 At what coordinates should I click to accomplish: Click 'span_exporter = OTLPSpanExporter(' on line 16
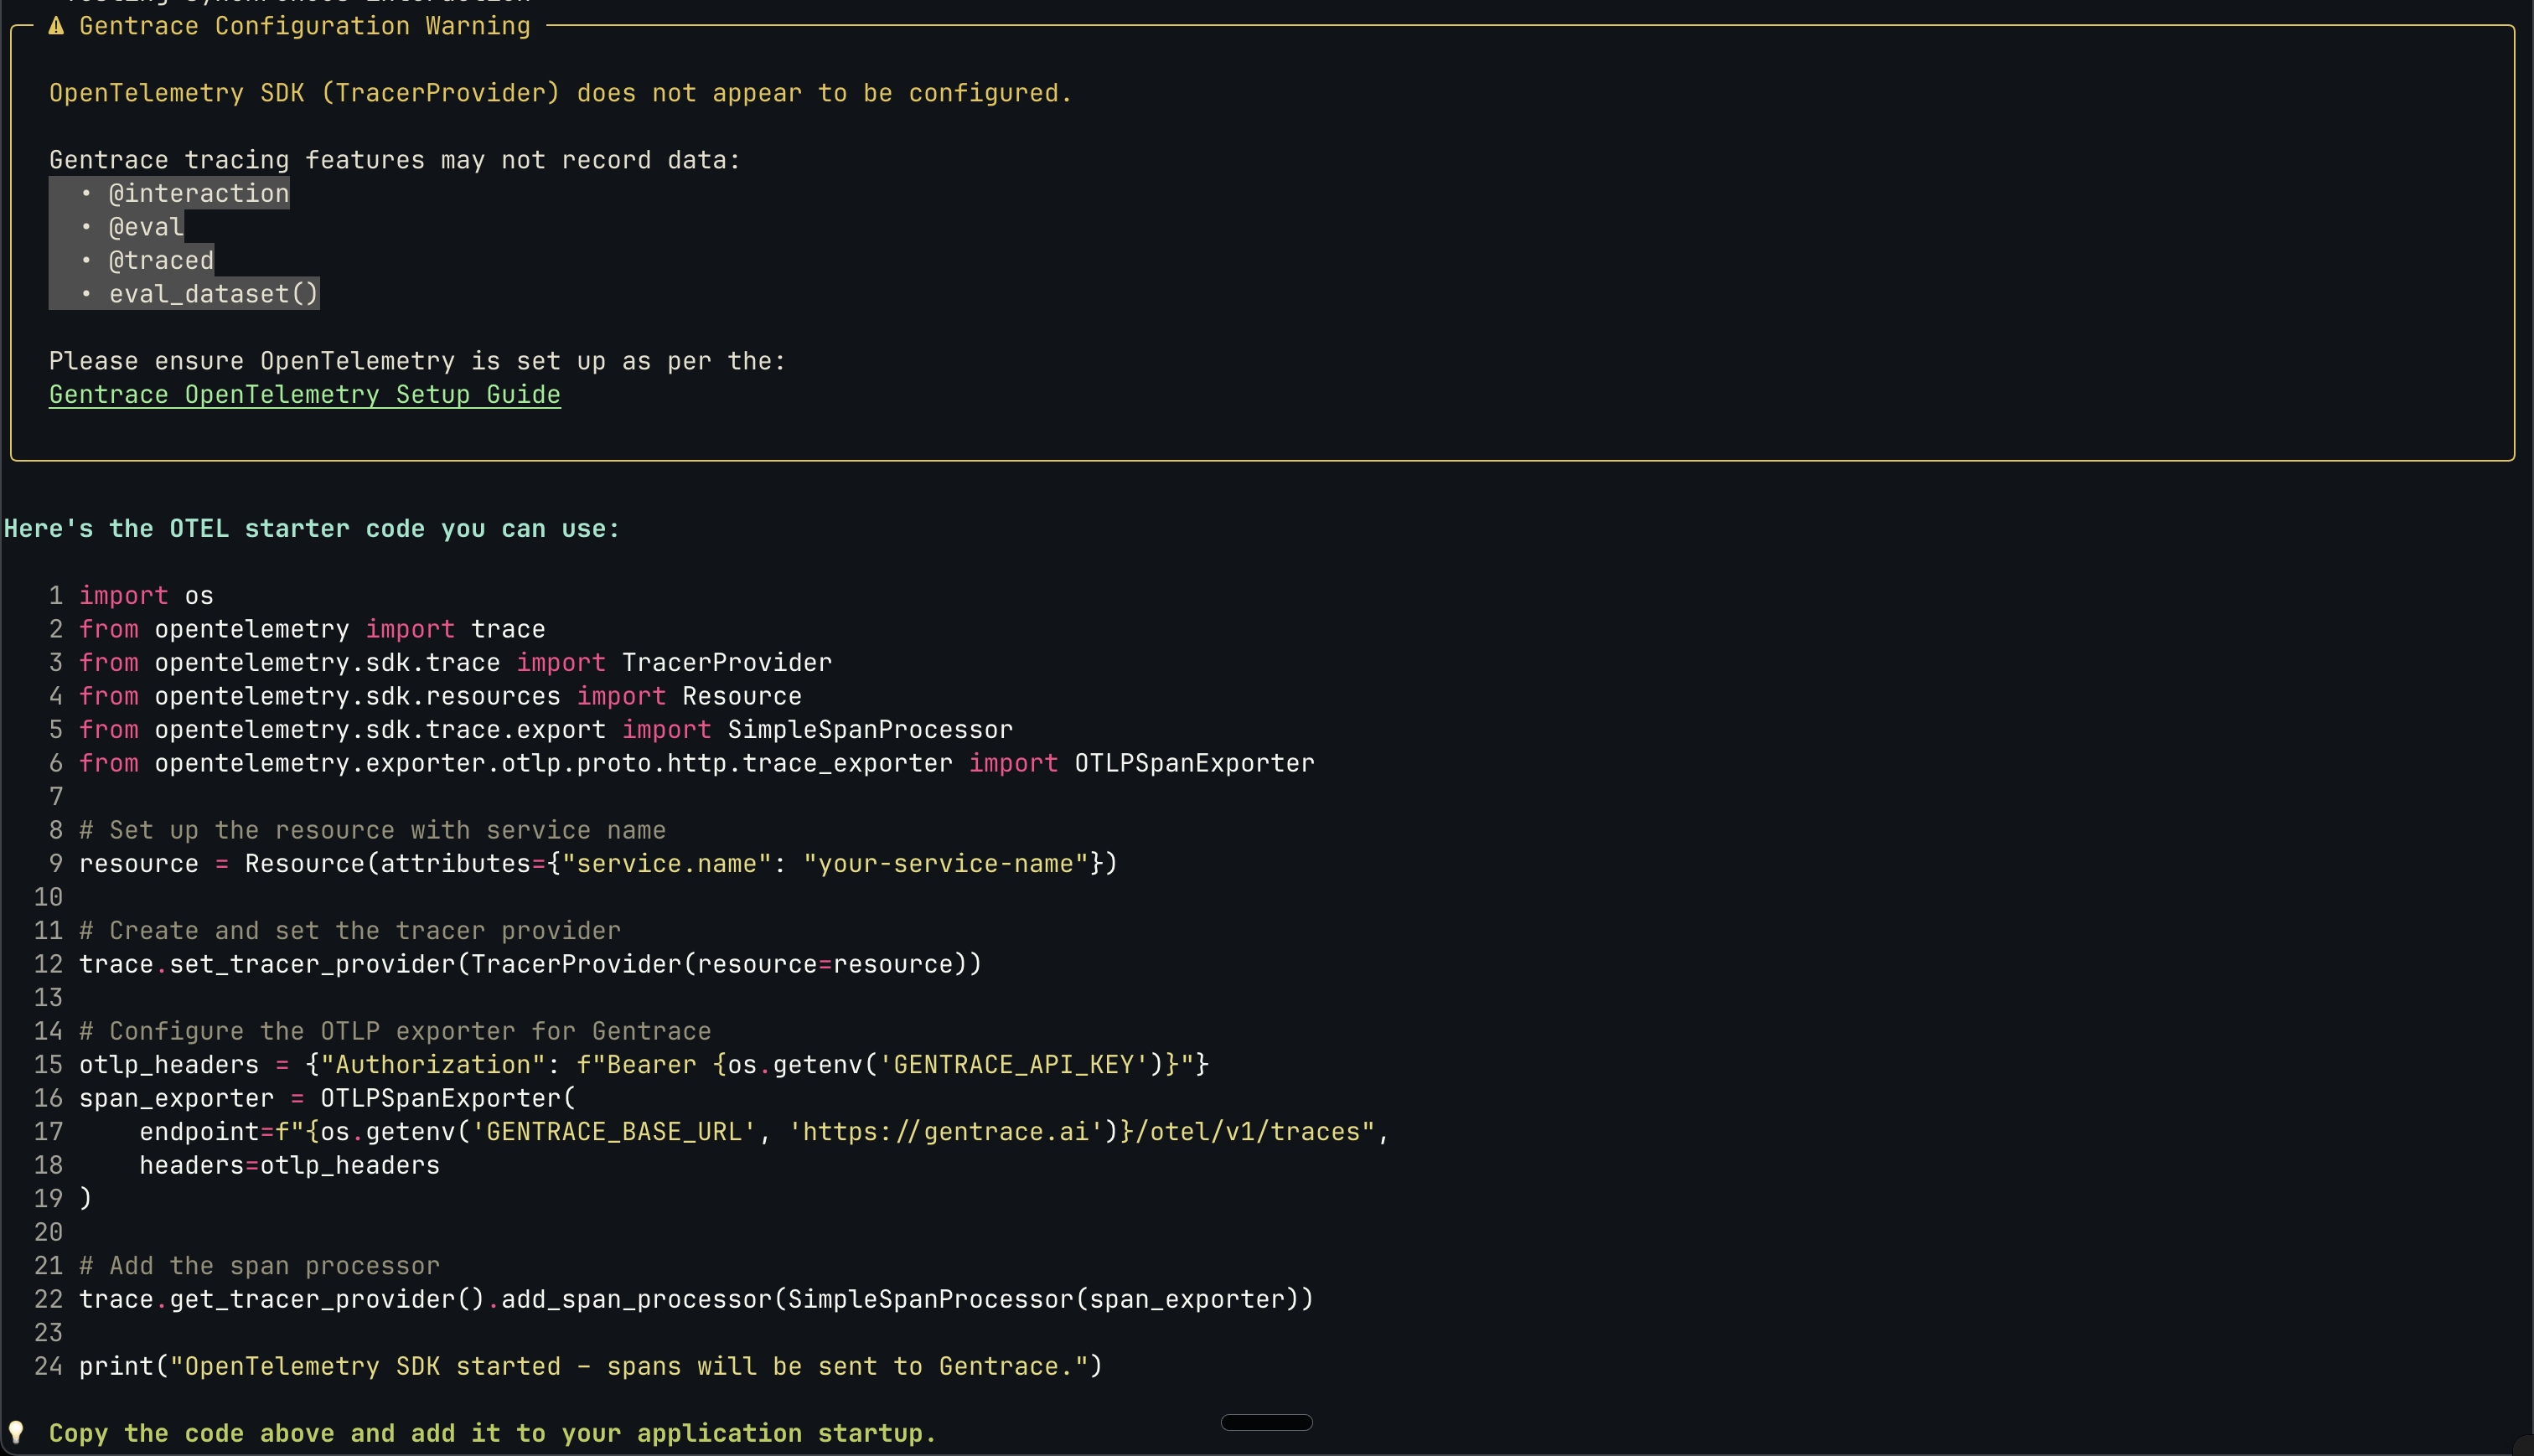coord(327,1098)
